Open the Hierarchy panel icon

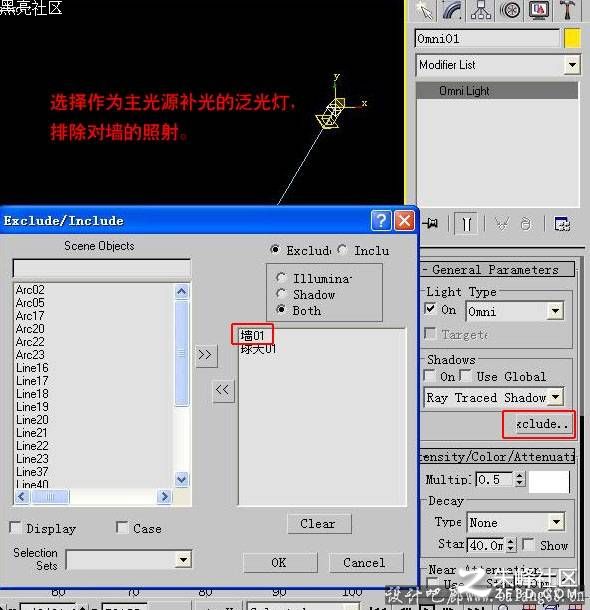point(481,9)
